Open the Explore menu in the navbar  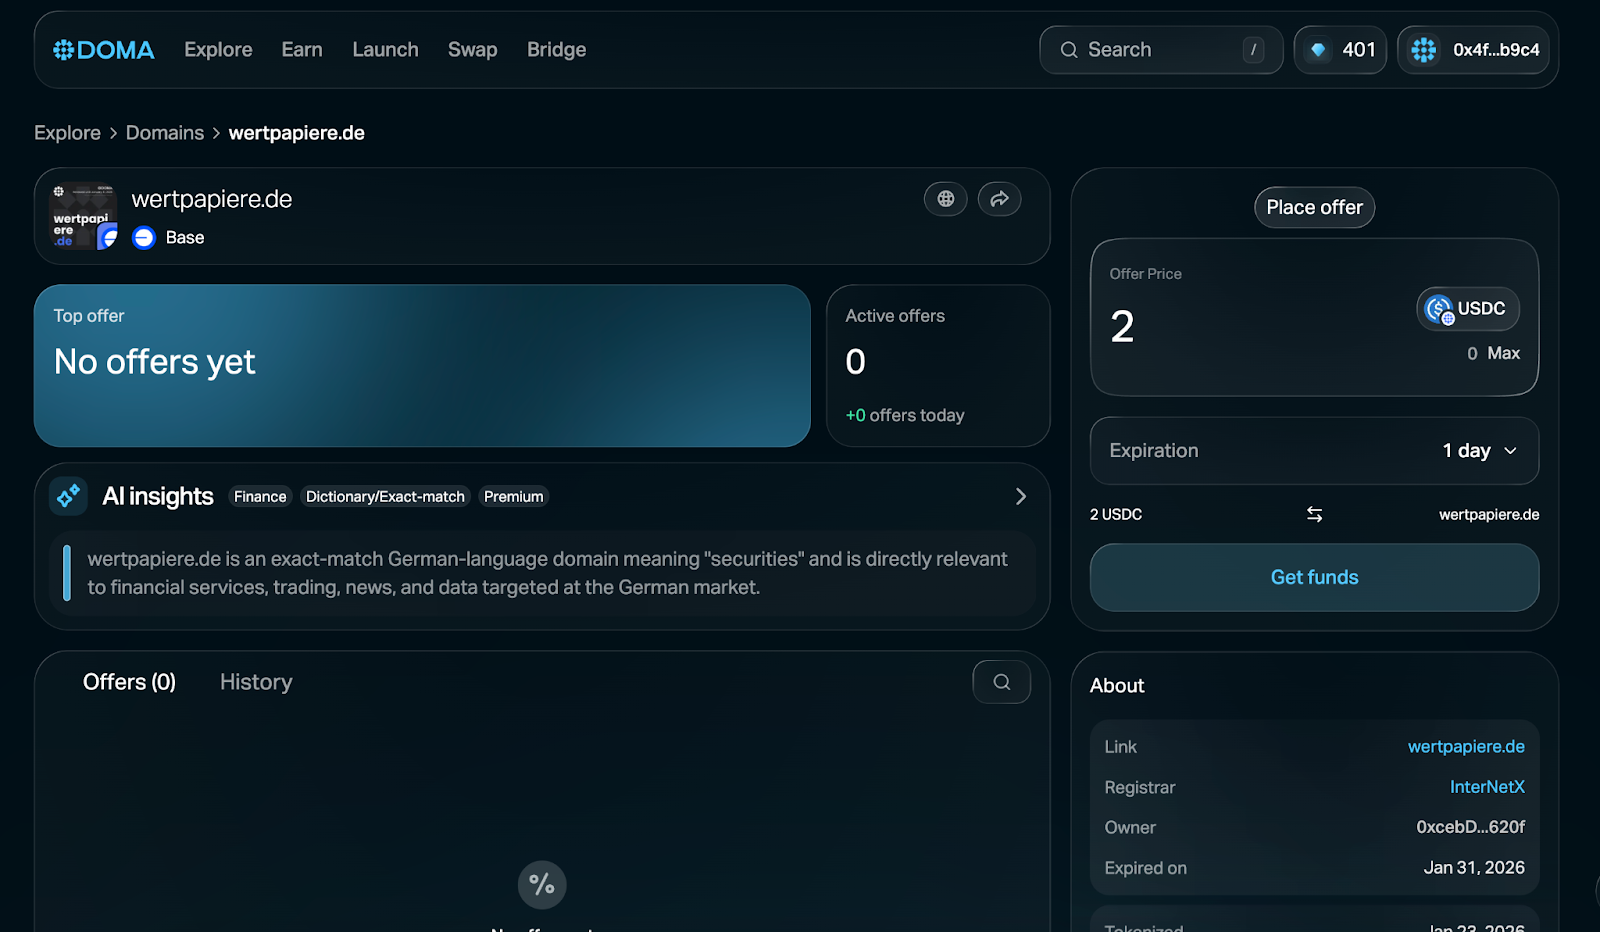(x=218, y=50)
